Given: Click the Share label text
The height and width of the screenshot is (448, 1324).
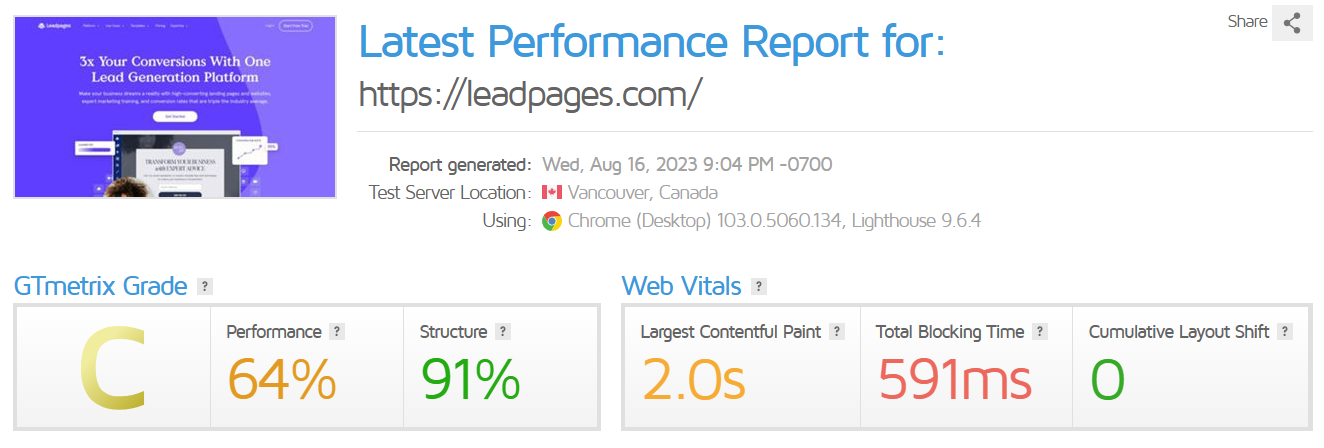Looking at the screenshot, I should (1247, 22).
